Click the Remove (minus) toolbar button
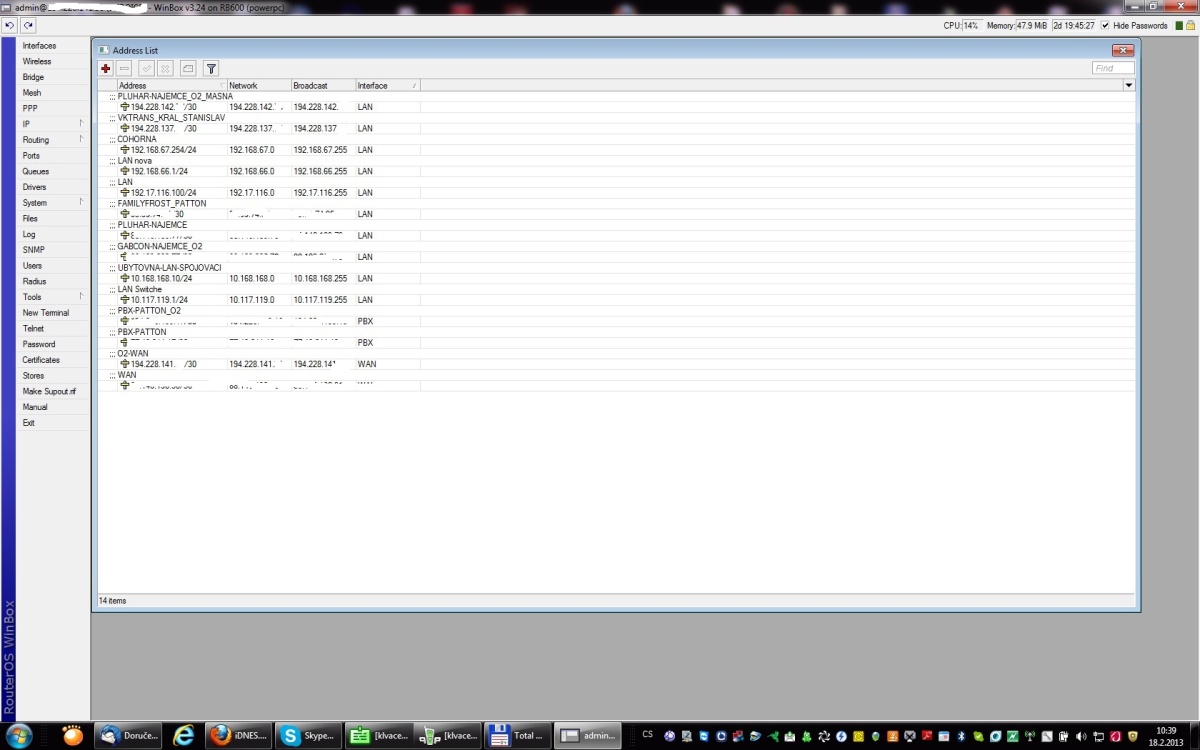The height and width of the screenshot is (750, 1200). (x=124, y=68)
